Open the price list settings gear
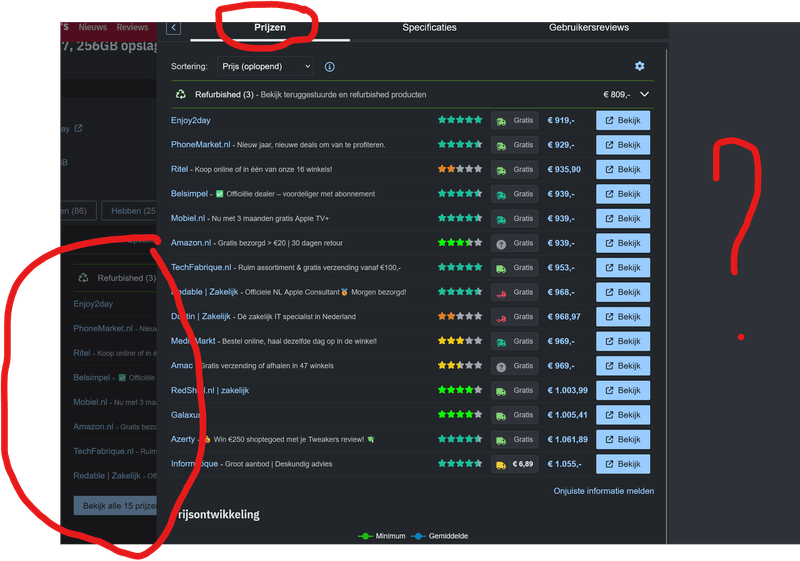 pos(639,66)
